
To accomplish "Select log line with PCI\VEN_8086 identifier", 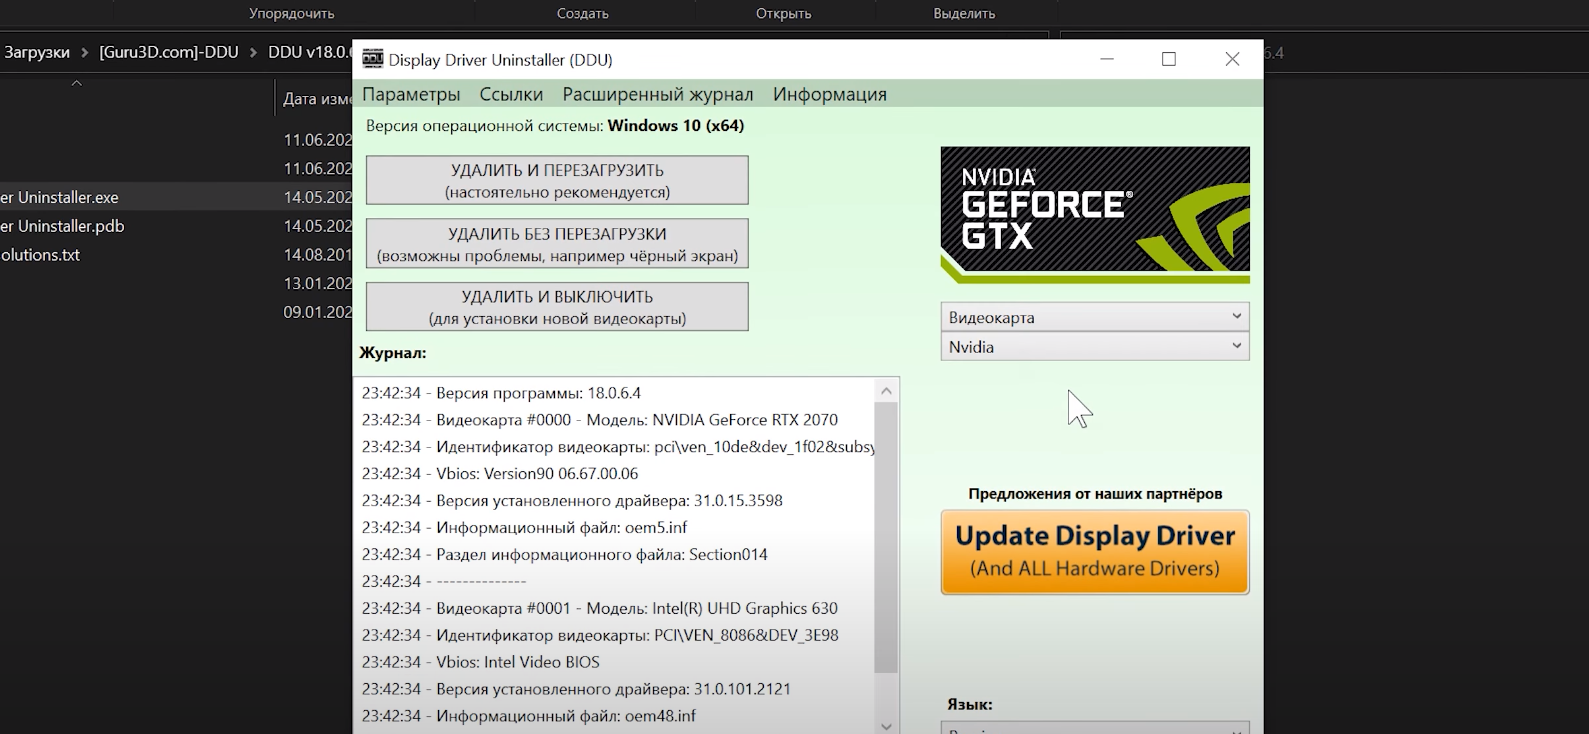I will [x=600, y=635].
